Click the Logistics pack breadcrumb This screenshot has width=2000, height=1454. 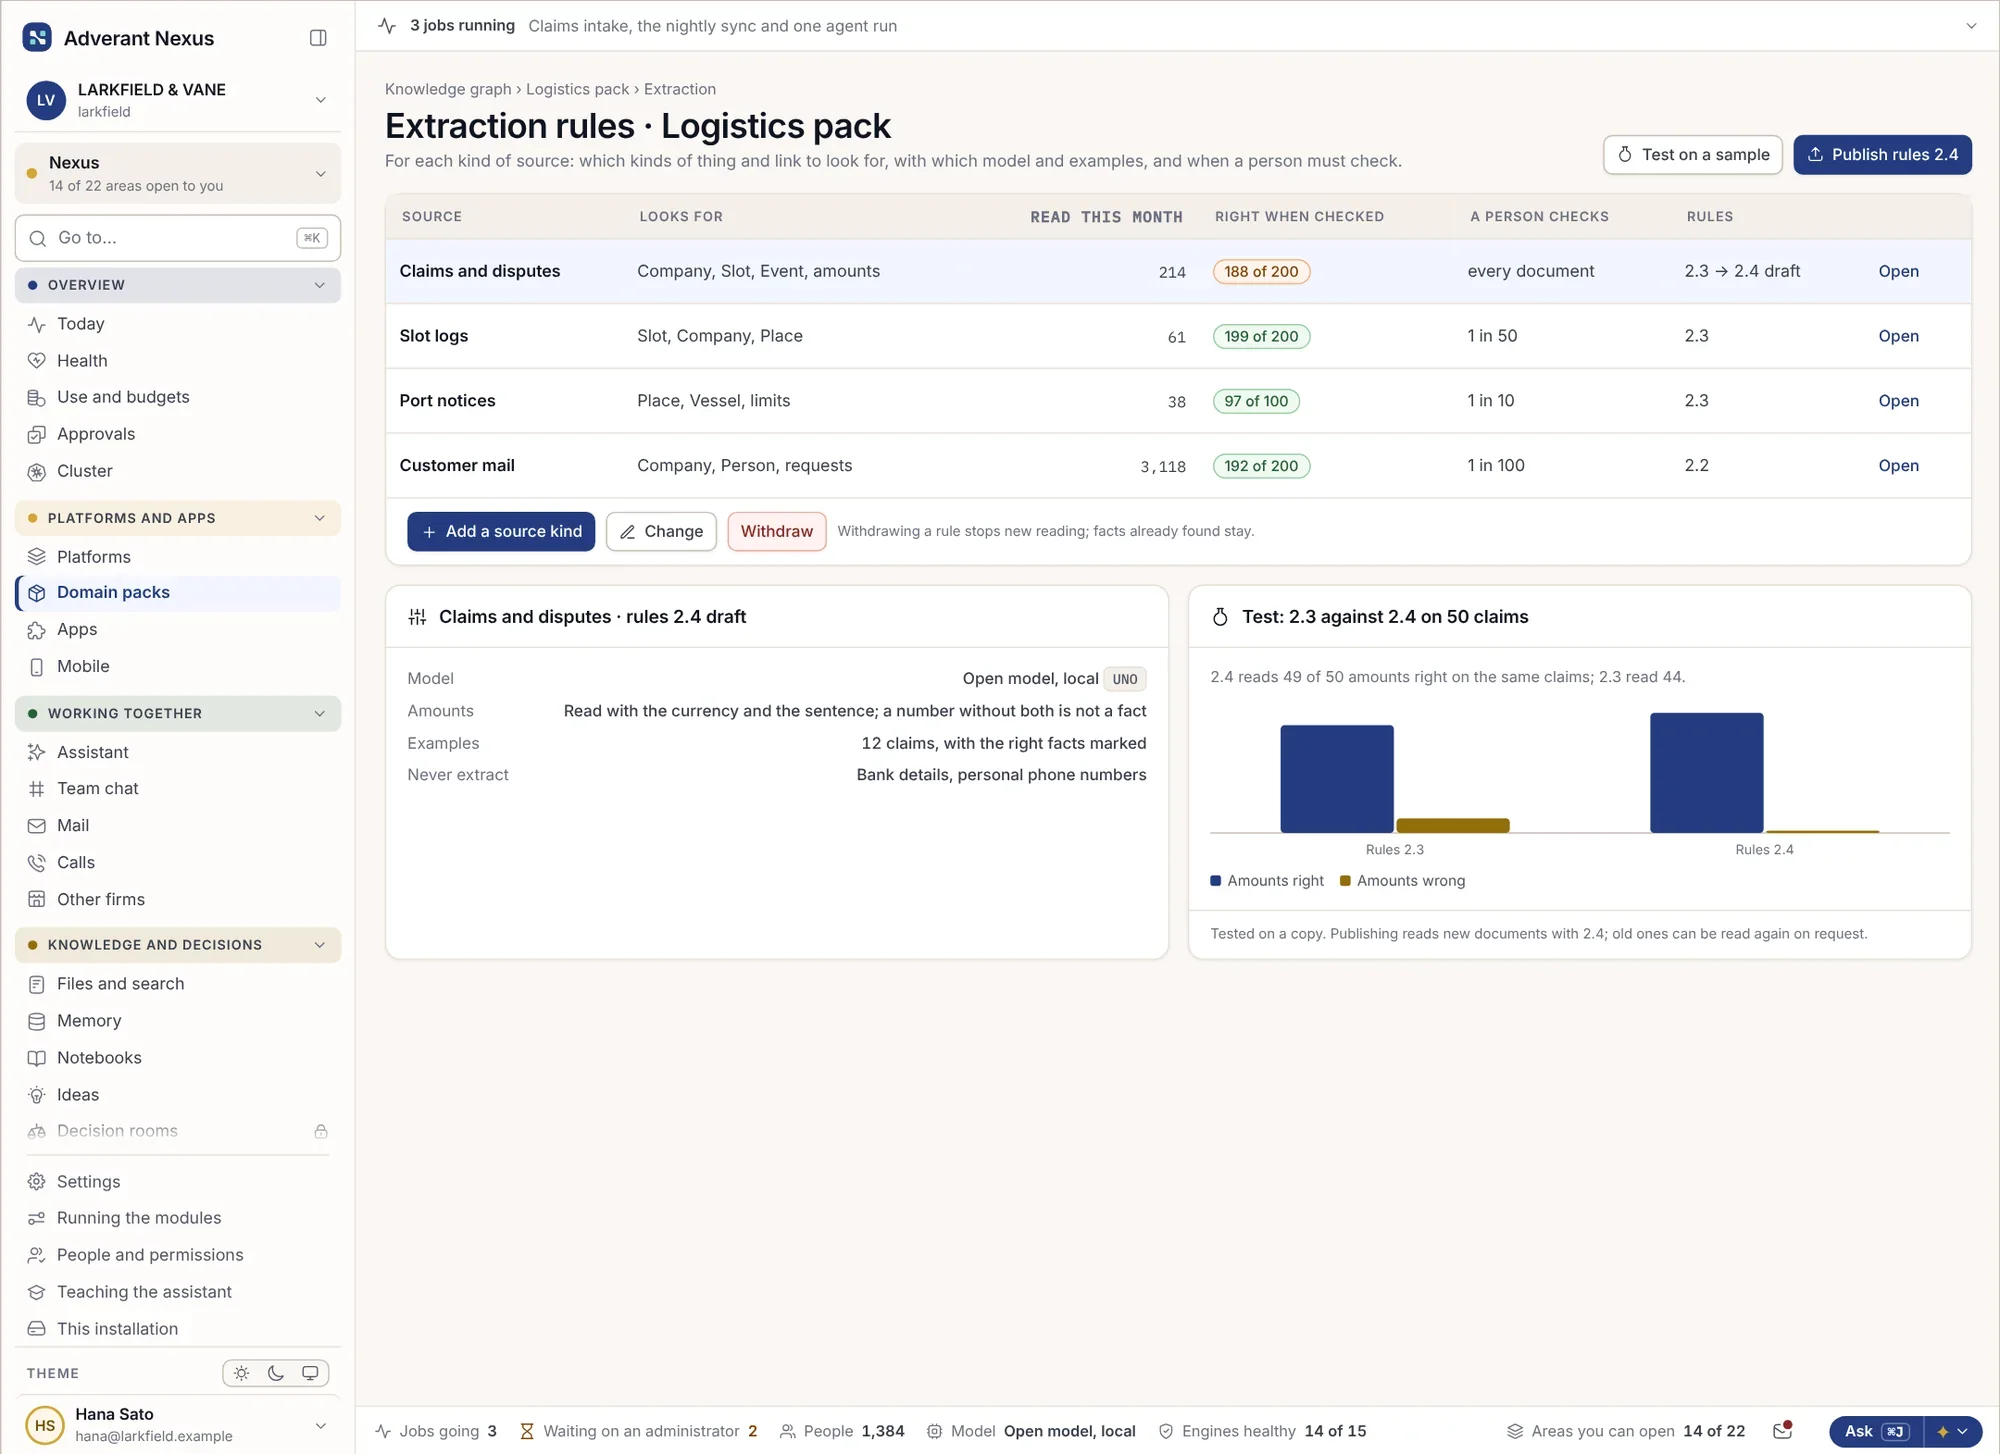point(577,89)
